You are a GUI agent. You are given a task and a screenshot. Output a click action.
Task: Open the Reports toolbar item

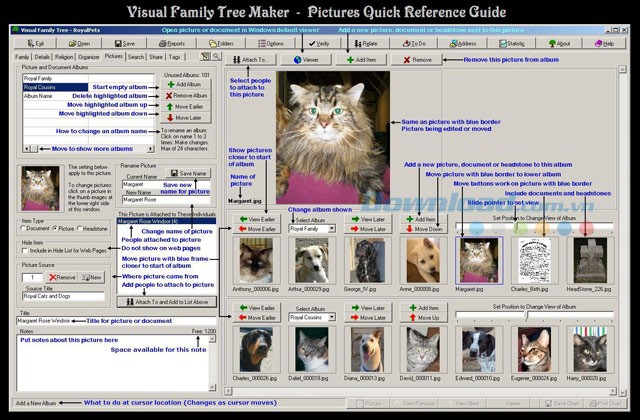click(x=171, y=43)
